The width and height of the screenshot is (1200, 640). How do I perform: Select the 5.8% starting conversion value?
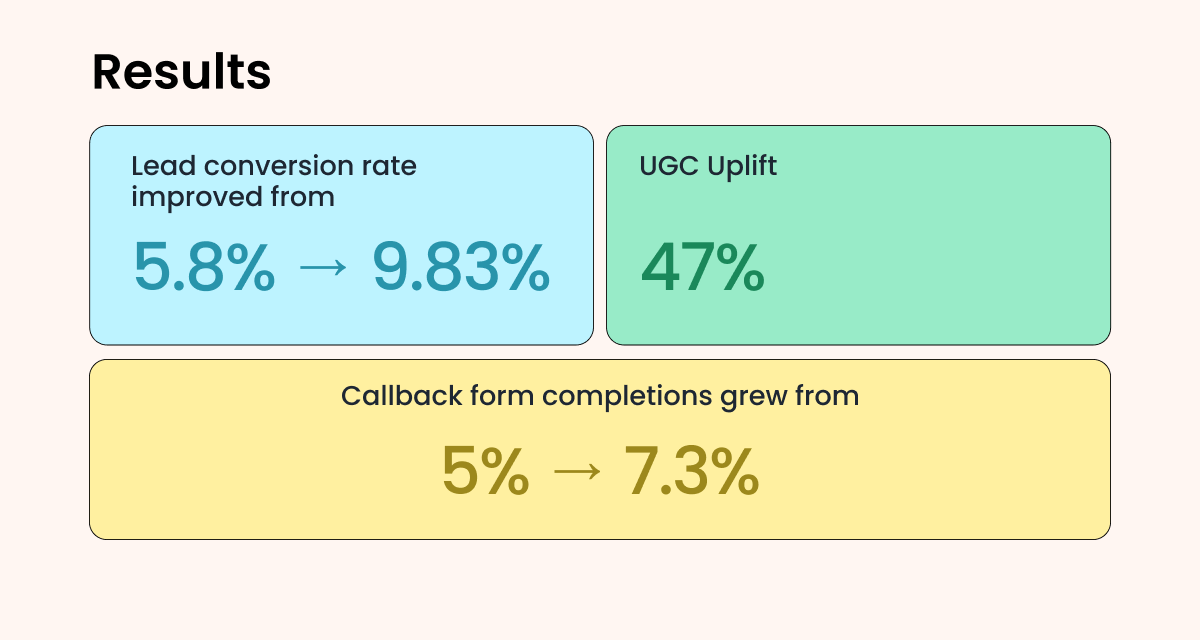tap(204, 268)
